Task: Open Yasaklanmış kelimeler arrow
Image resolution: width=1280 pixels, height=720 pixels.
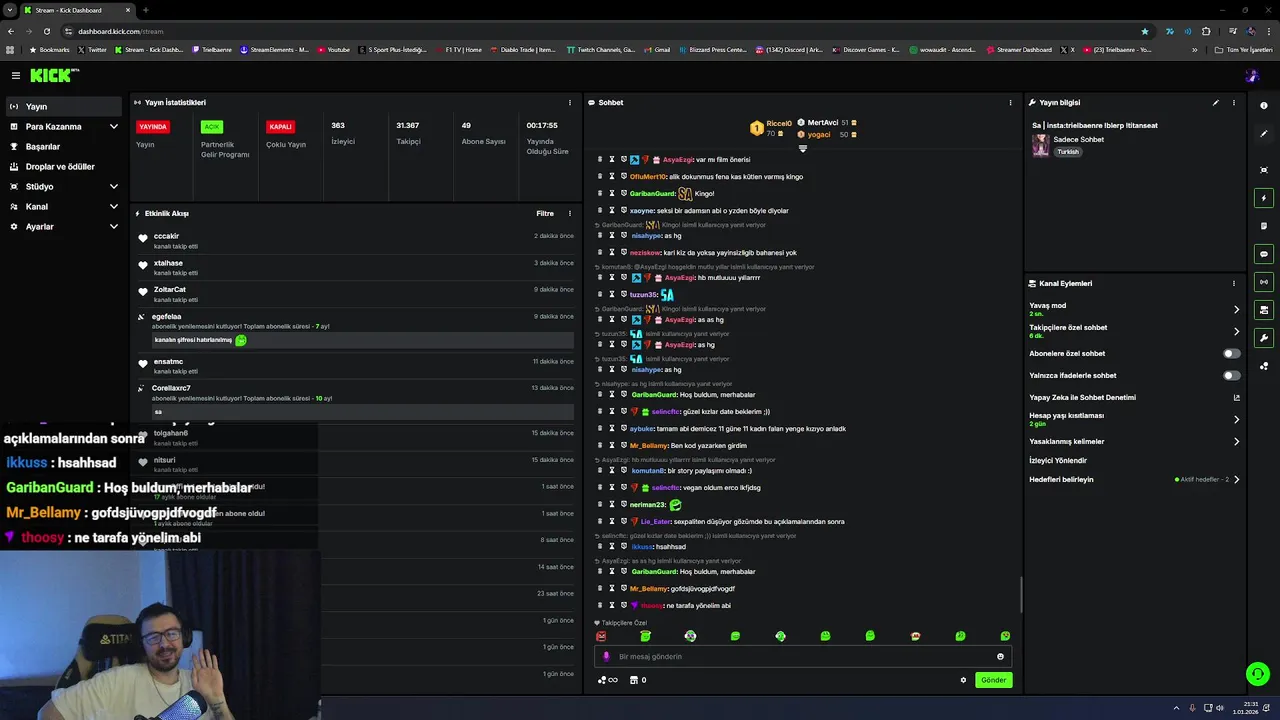Action: 1236,441
